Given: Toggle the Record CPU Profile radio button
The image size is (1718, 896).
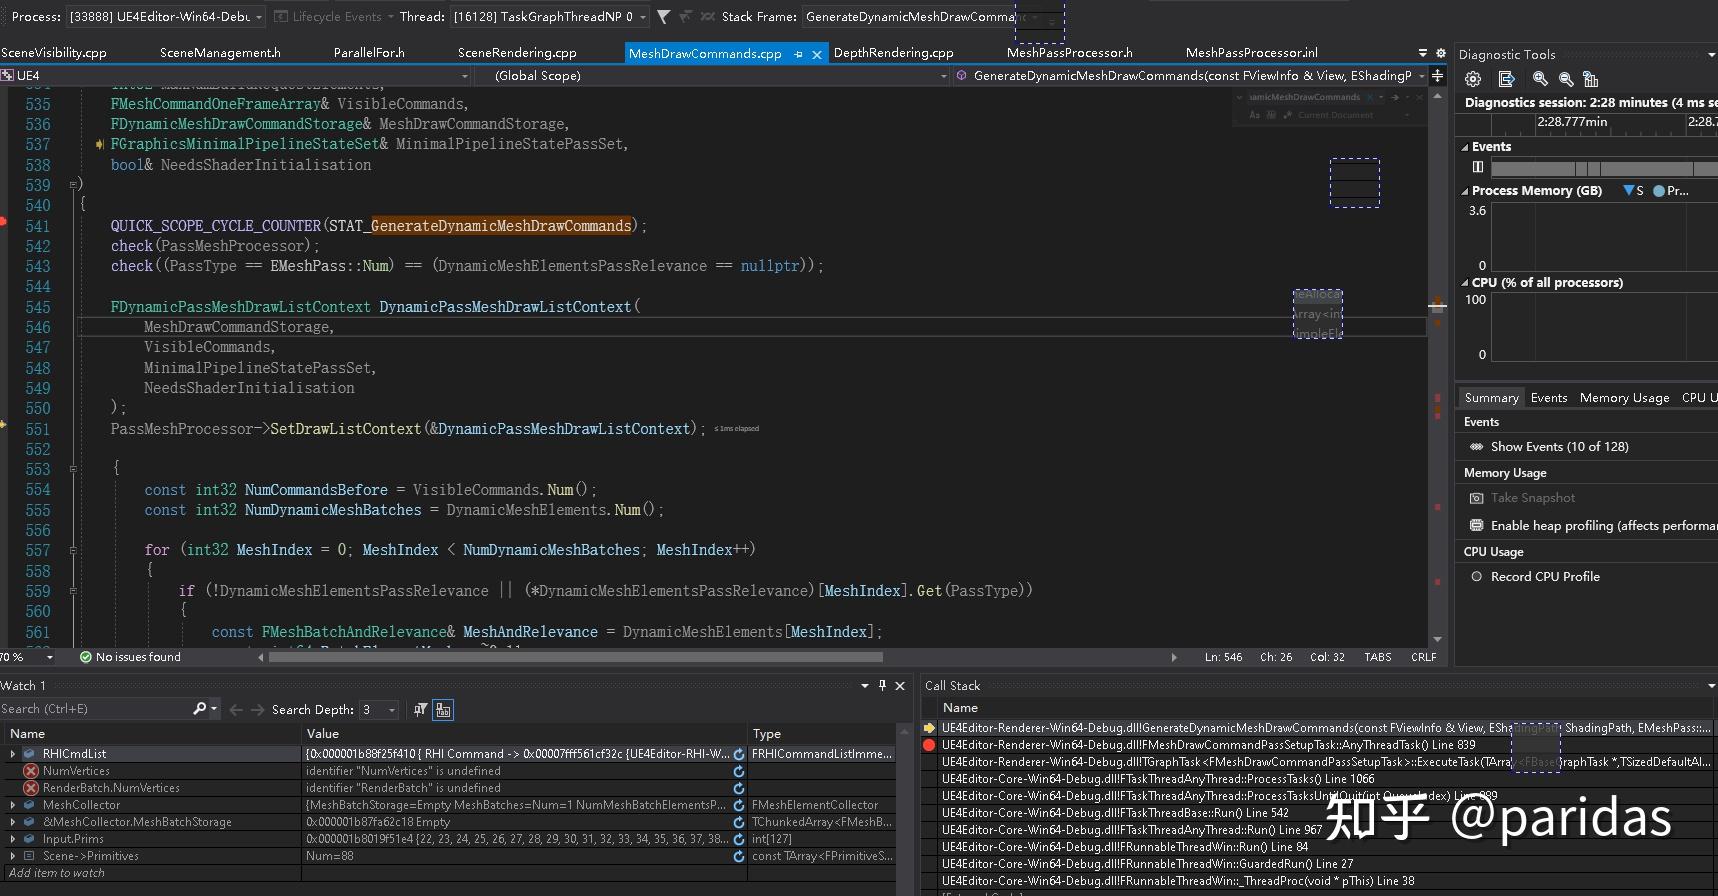Looking at the screenshot, I should 1476,577.
